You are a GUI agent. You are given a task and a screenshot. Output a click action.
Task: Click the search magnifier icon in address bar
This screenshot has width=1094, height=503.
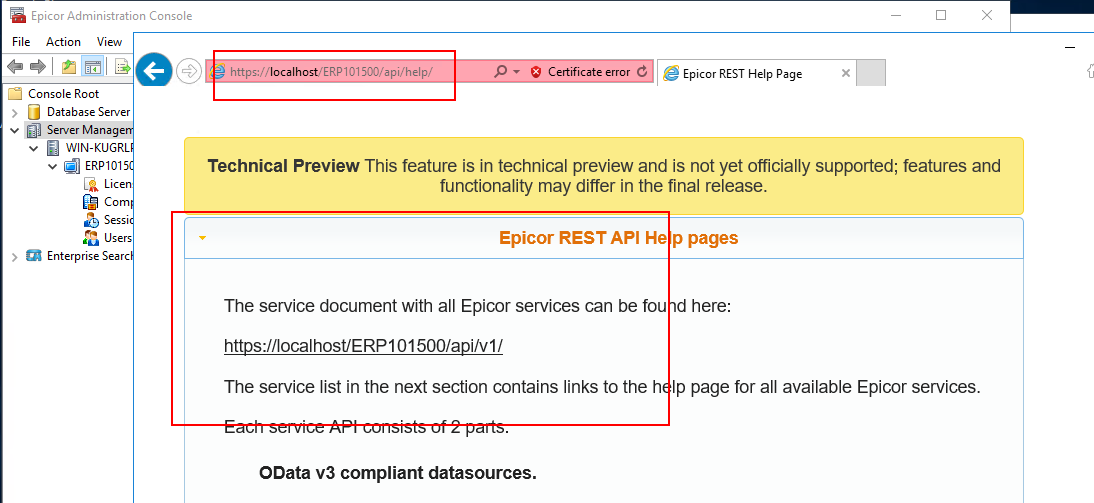point(501,72)
